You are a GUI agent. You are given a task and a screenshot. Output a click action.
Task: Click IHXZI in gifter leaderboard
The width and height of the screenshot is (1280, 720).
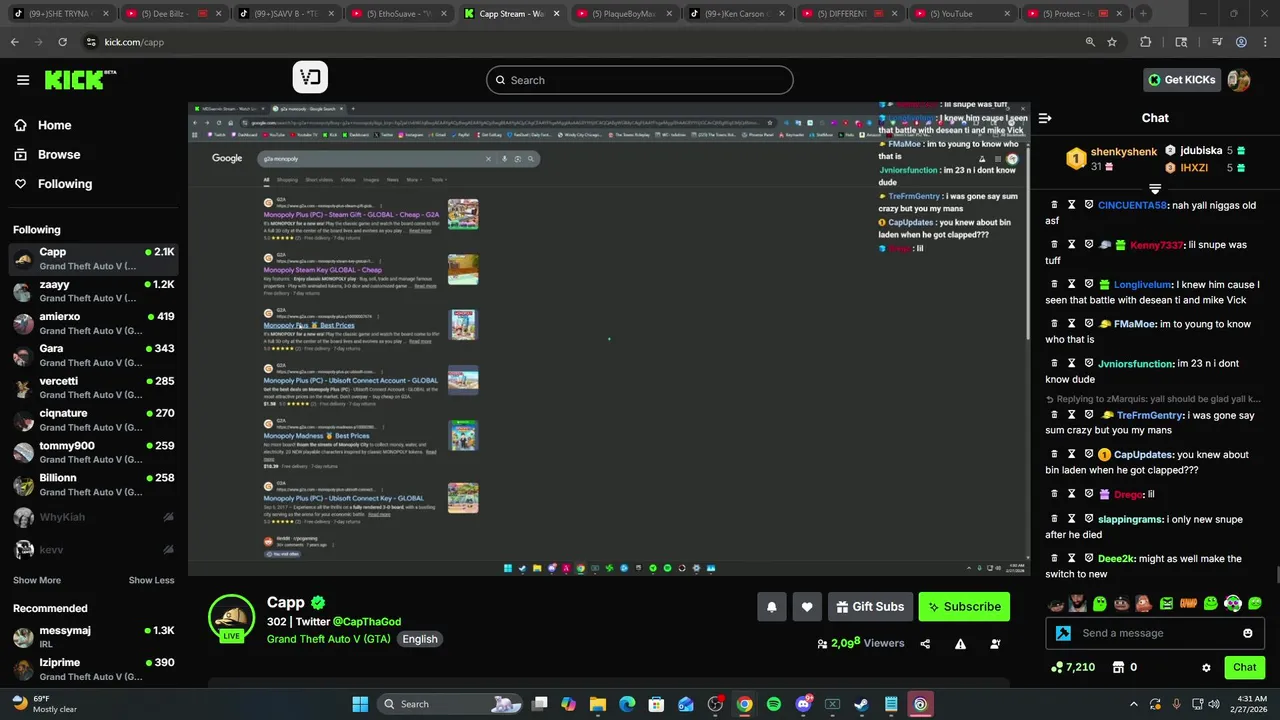pyautogui.click(x=1194, y=168)
